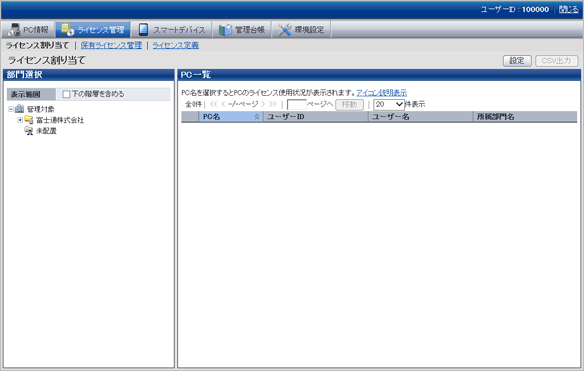Screen dimensions: 584x371
Task: Click the PC情報 computer icon
Action: coord(14,29)
